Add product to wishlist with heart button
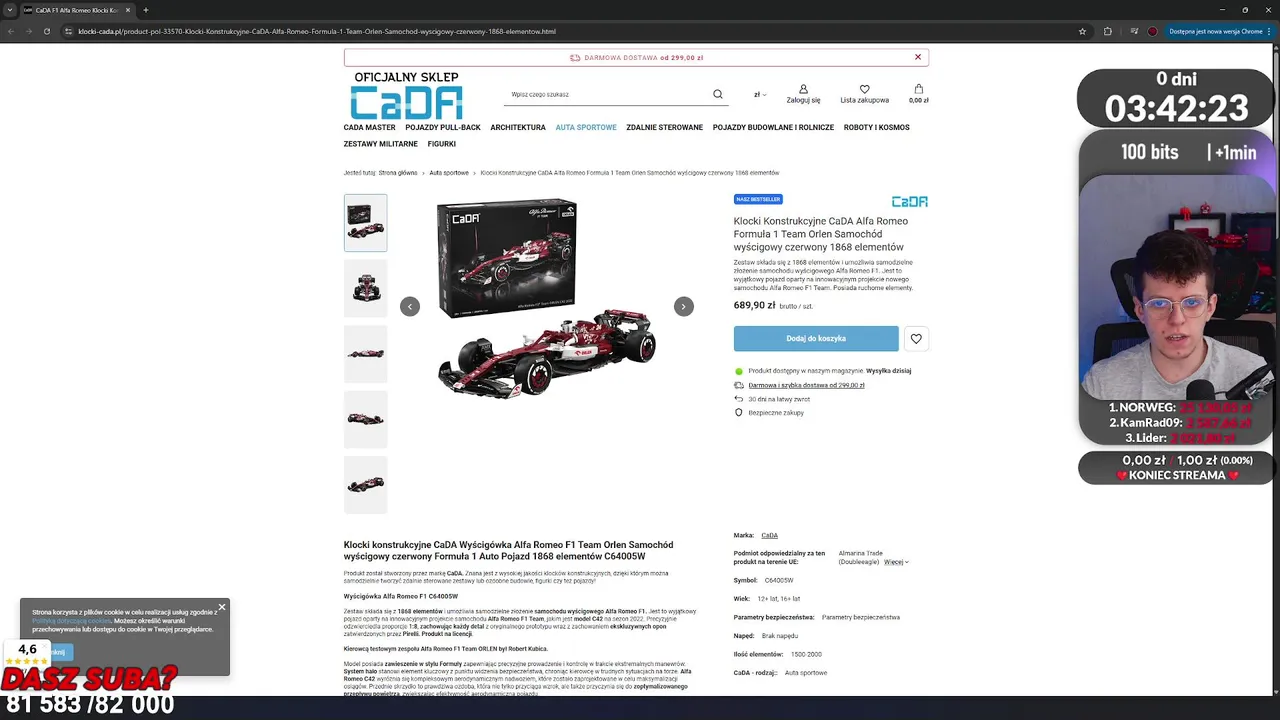 (x=916, y=339)
